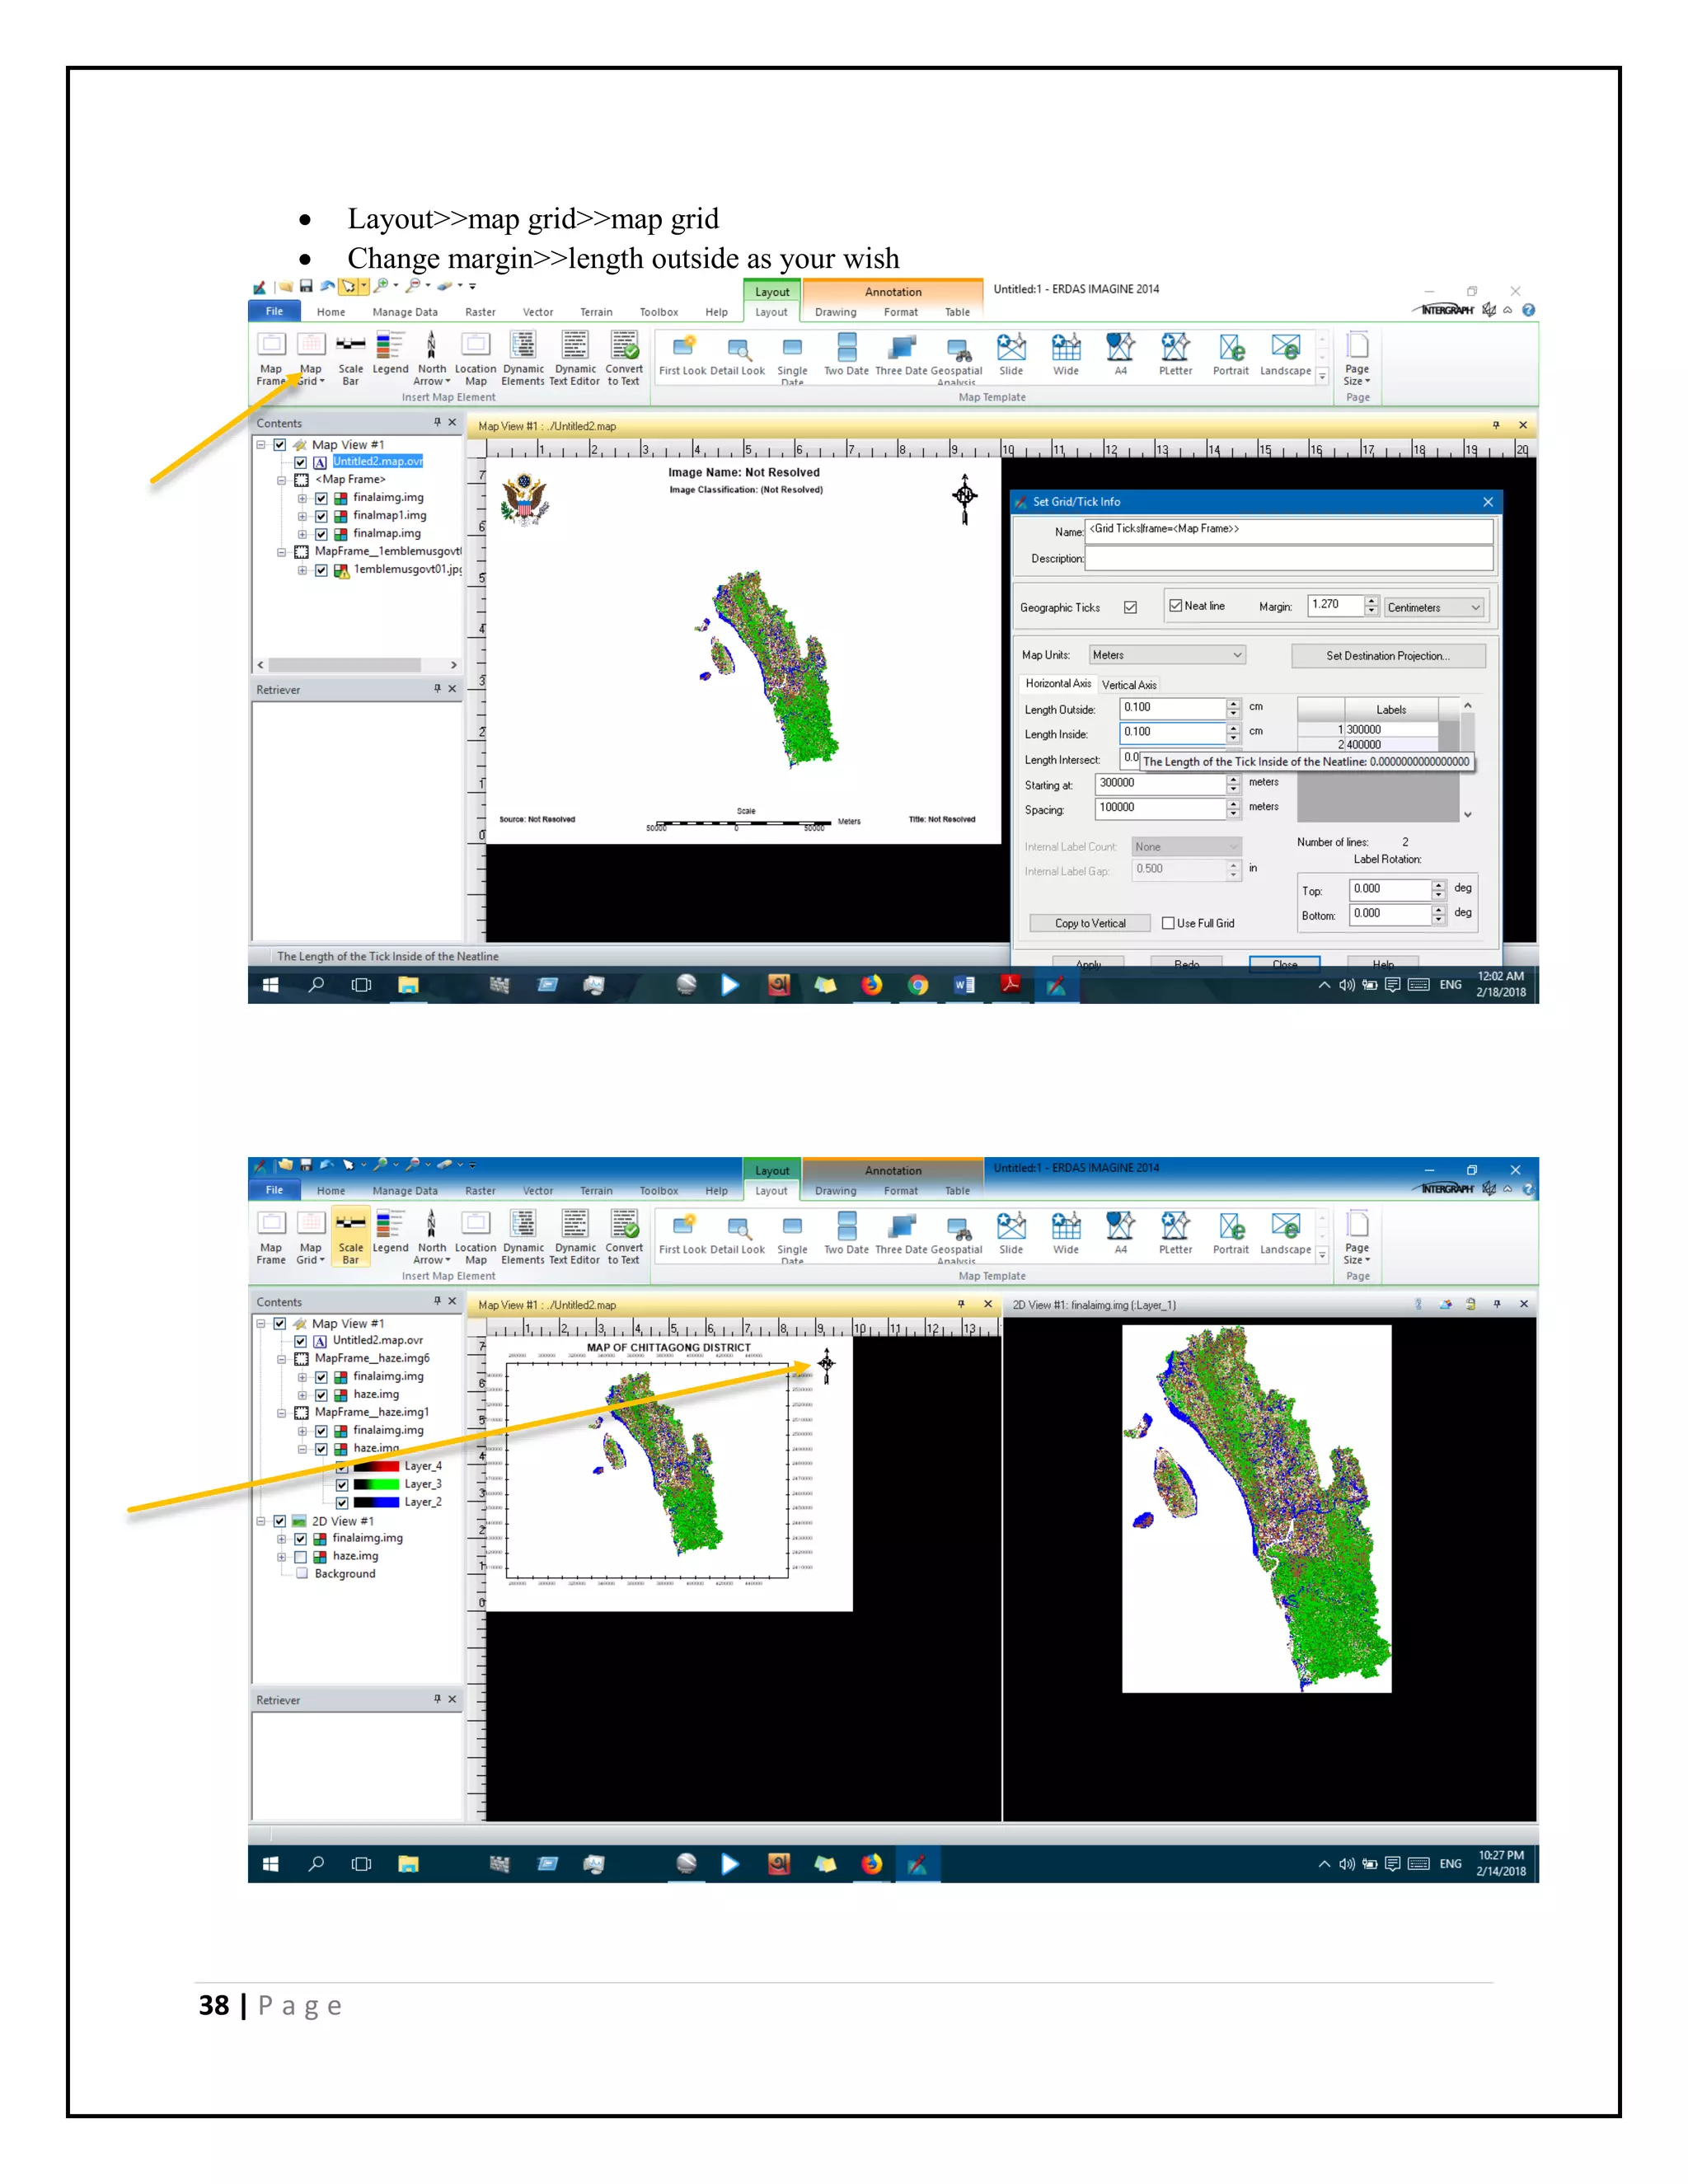Uncheck the Geographic Ticks checkbox

coord(1130,607)
